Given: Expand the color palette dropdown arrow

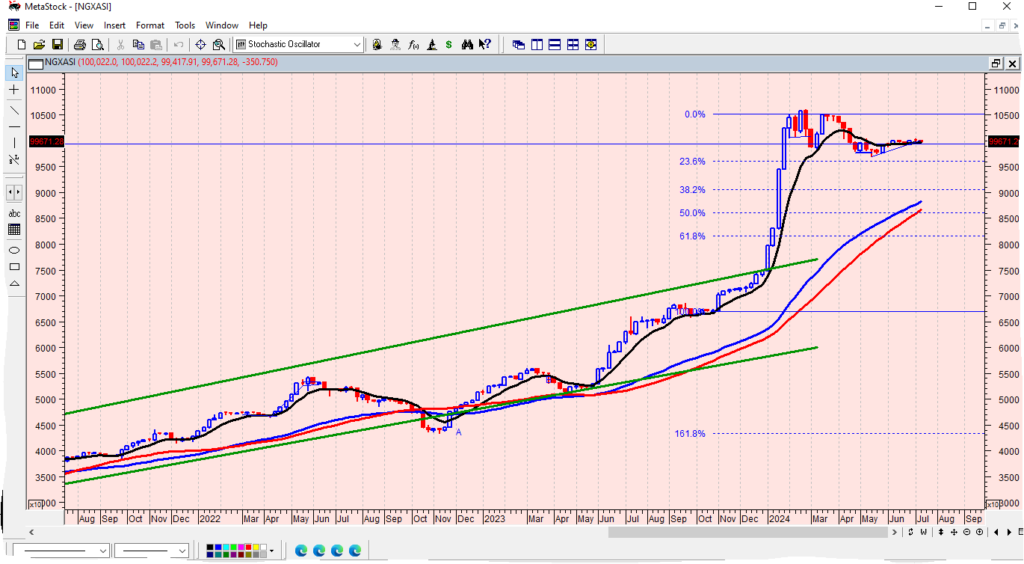Looking at the screenshot, I should pyautogui.click(x=271, y=551).
